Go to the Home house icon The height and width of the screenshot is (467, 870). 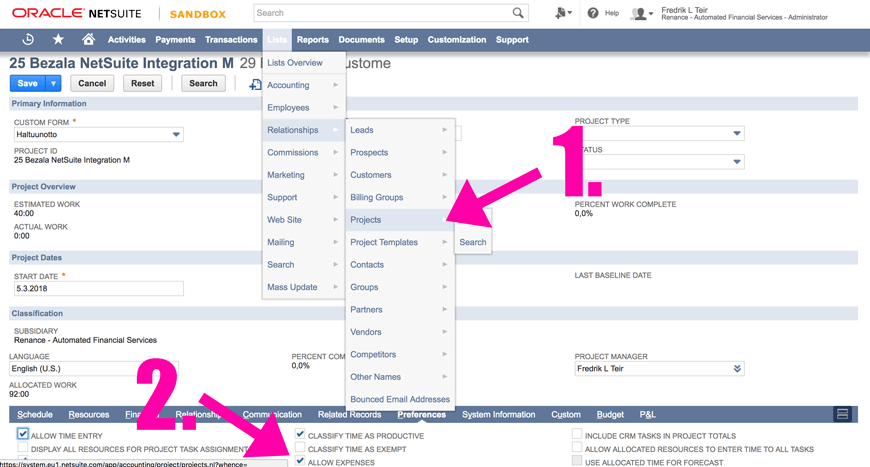(x=88, y=39)
